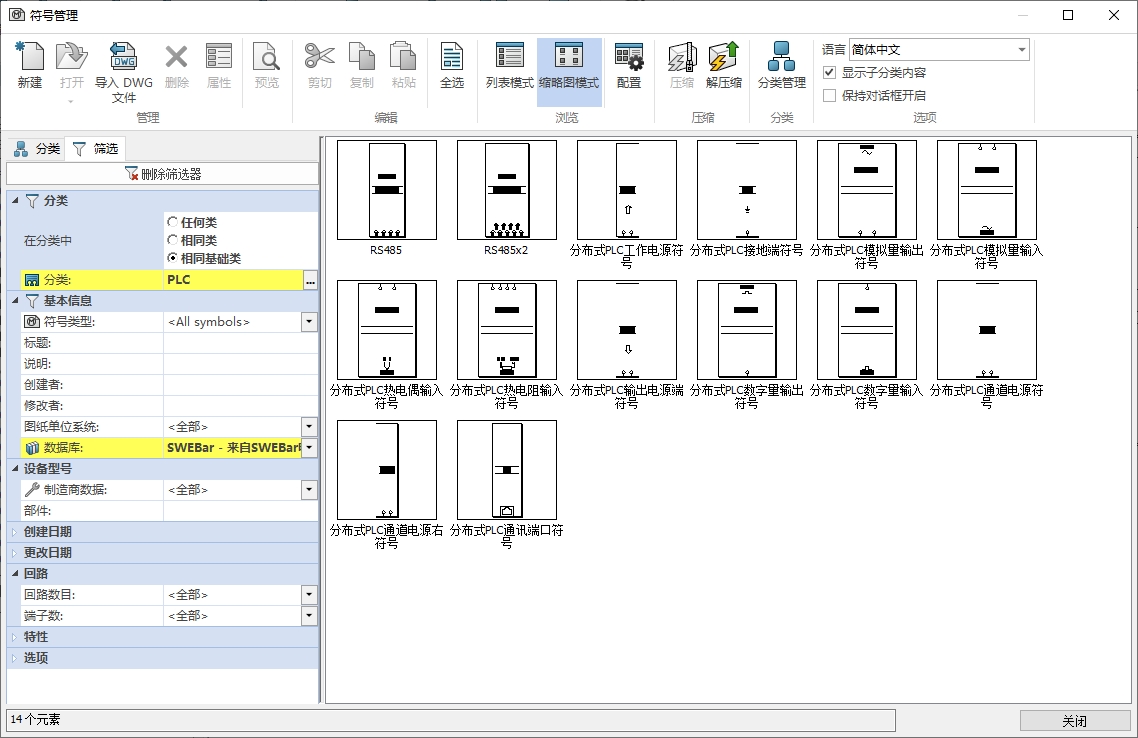This screenshot has width=1138, height=738.
Task: Open the 符号类型 All symbols dropdown
Action: point(309,322)
